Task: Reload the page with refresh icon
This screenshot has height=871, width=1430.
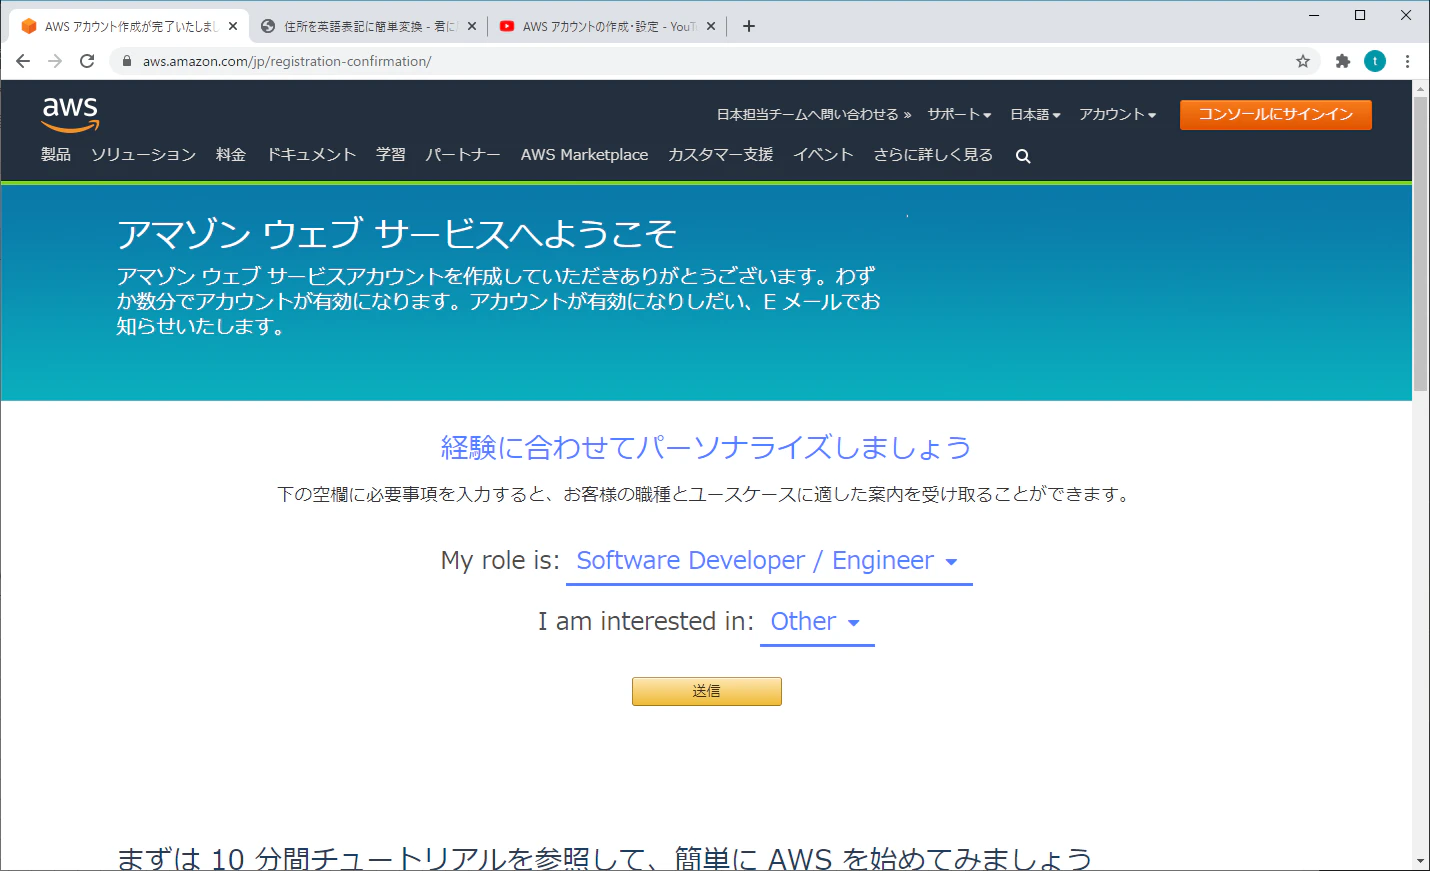Action: pyautogui.click(x=87, y=61)
